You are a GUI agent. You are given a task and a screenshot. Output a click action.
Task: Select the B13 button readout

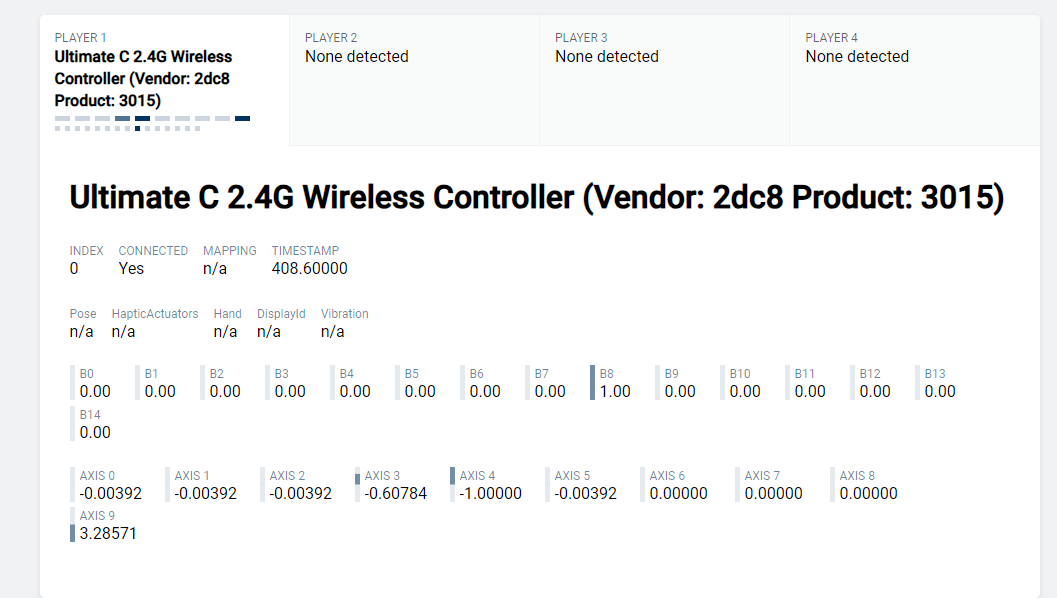click(x=939, y=383)
